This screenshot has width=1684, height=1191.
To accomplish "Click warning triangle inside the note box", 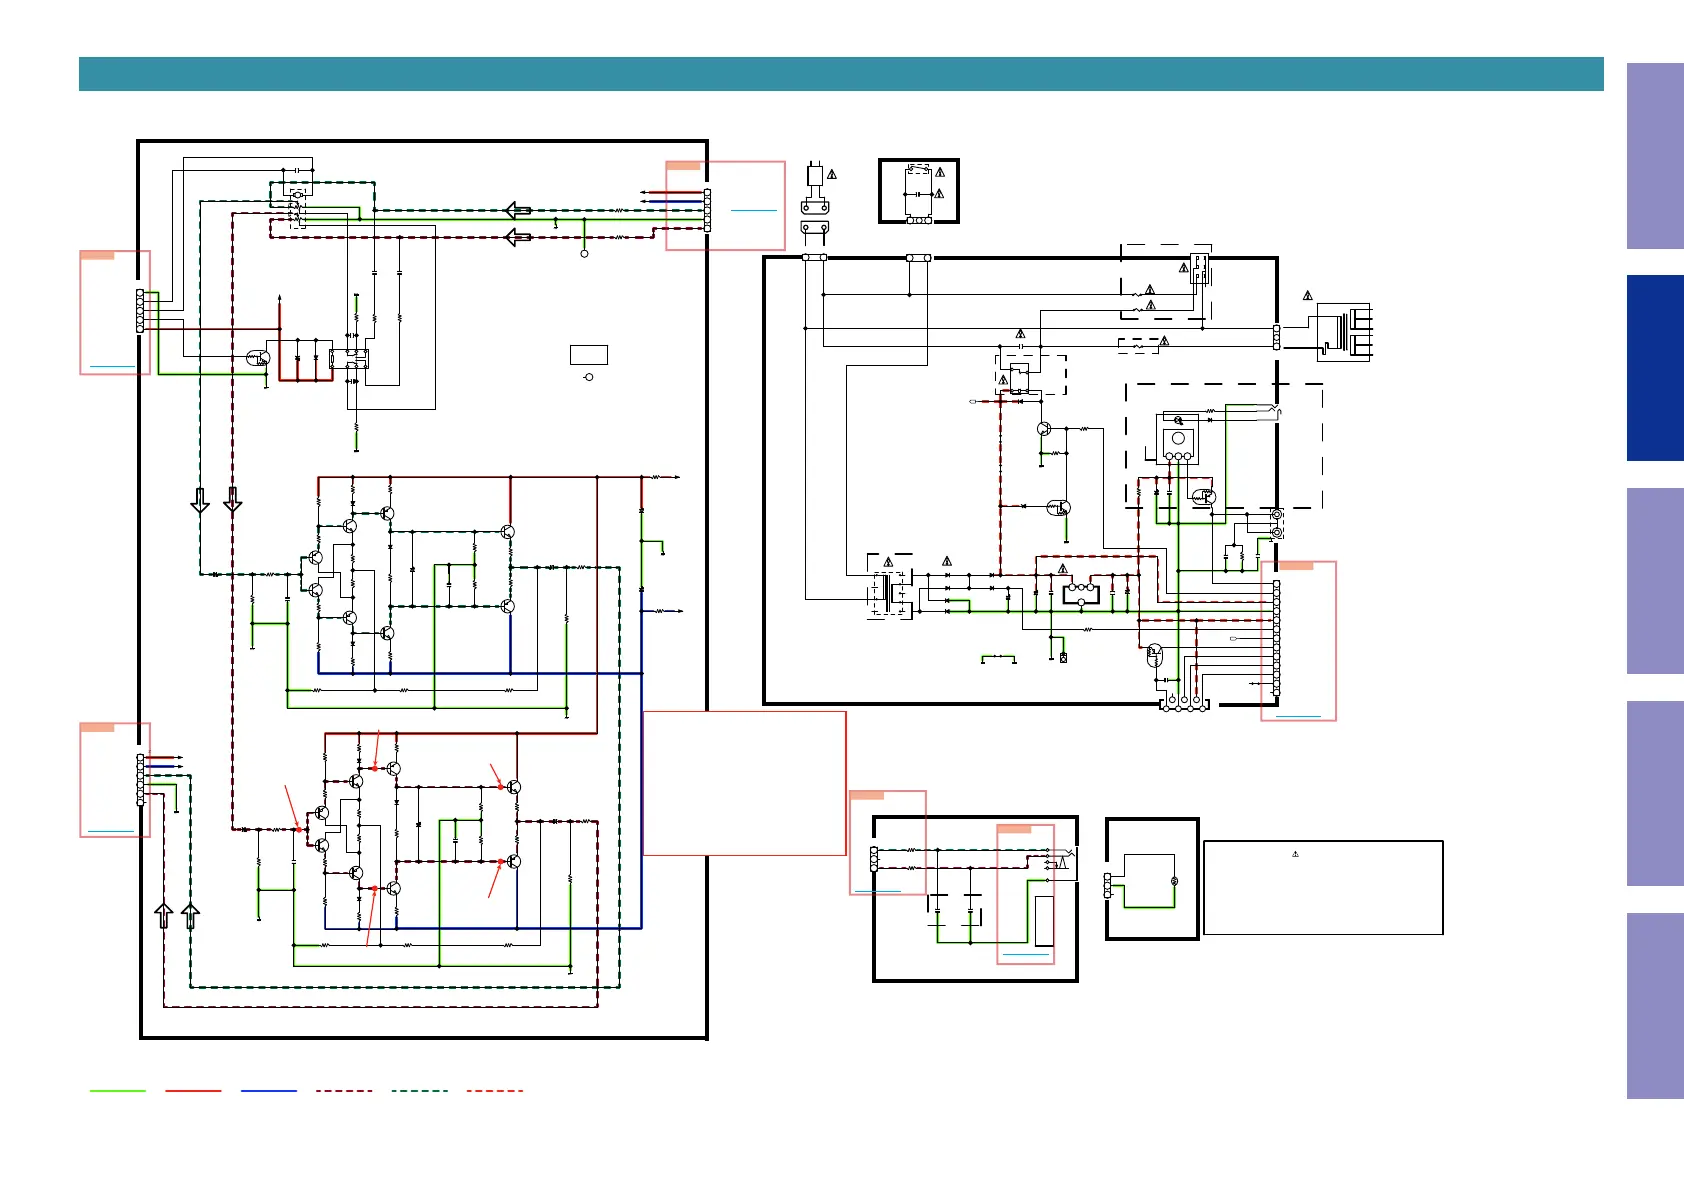I will pyautogui.click(x=1295, y=854).
